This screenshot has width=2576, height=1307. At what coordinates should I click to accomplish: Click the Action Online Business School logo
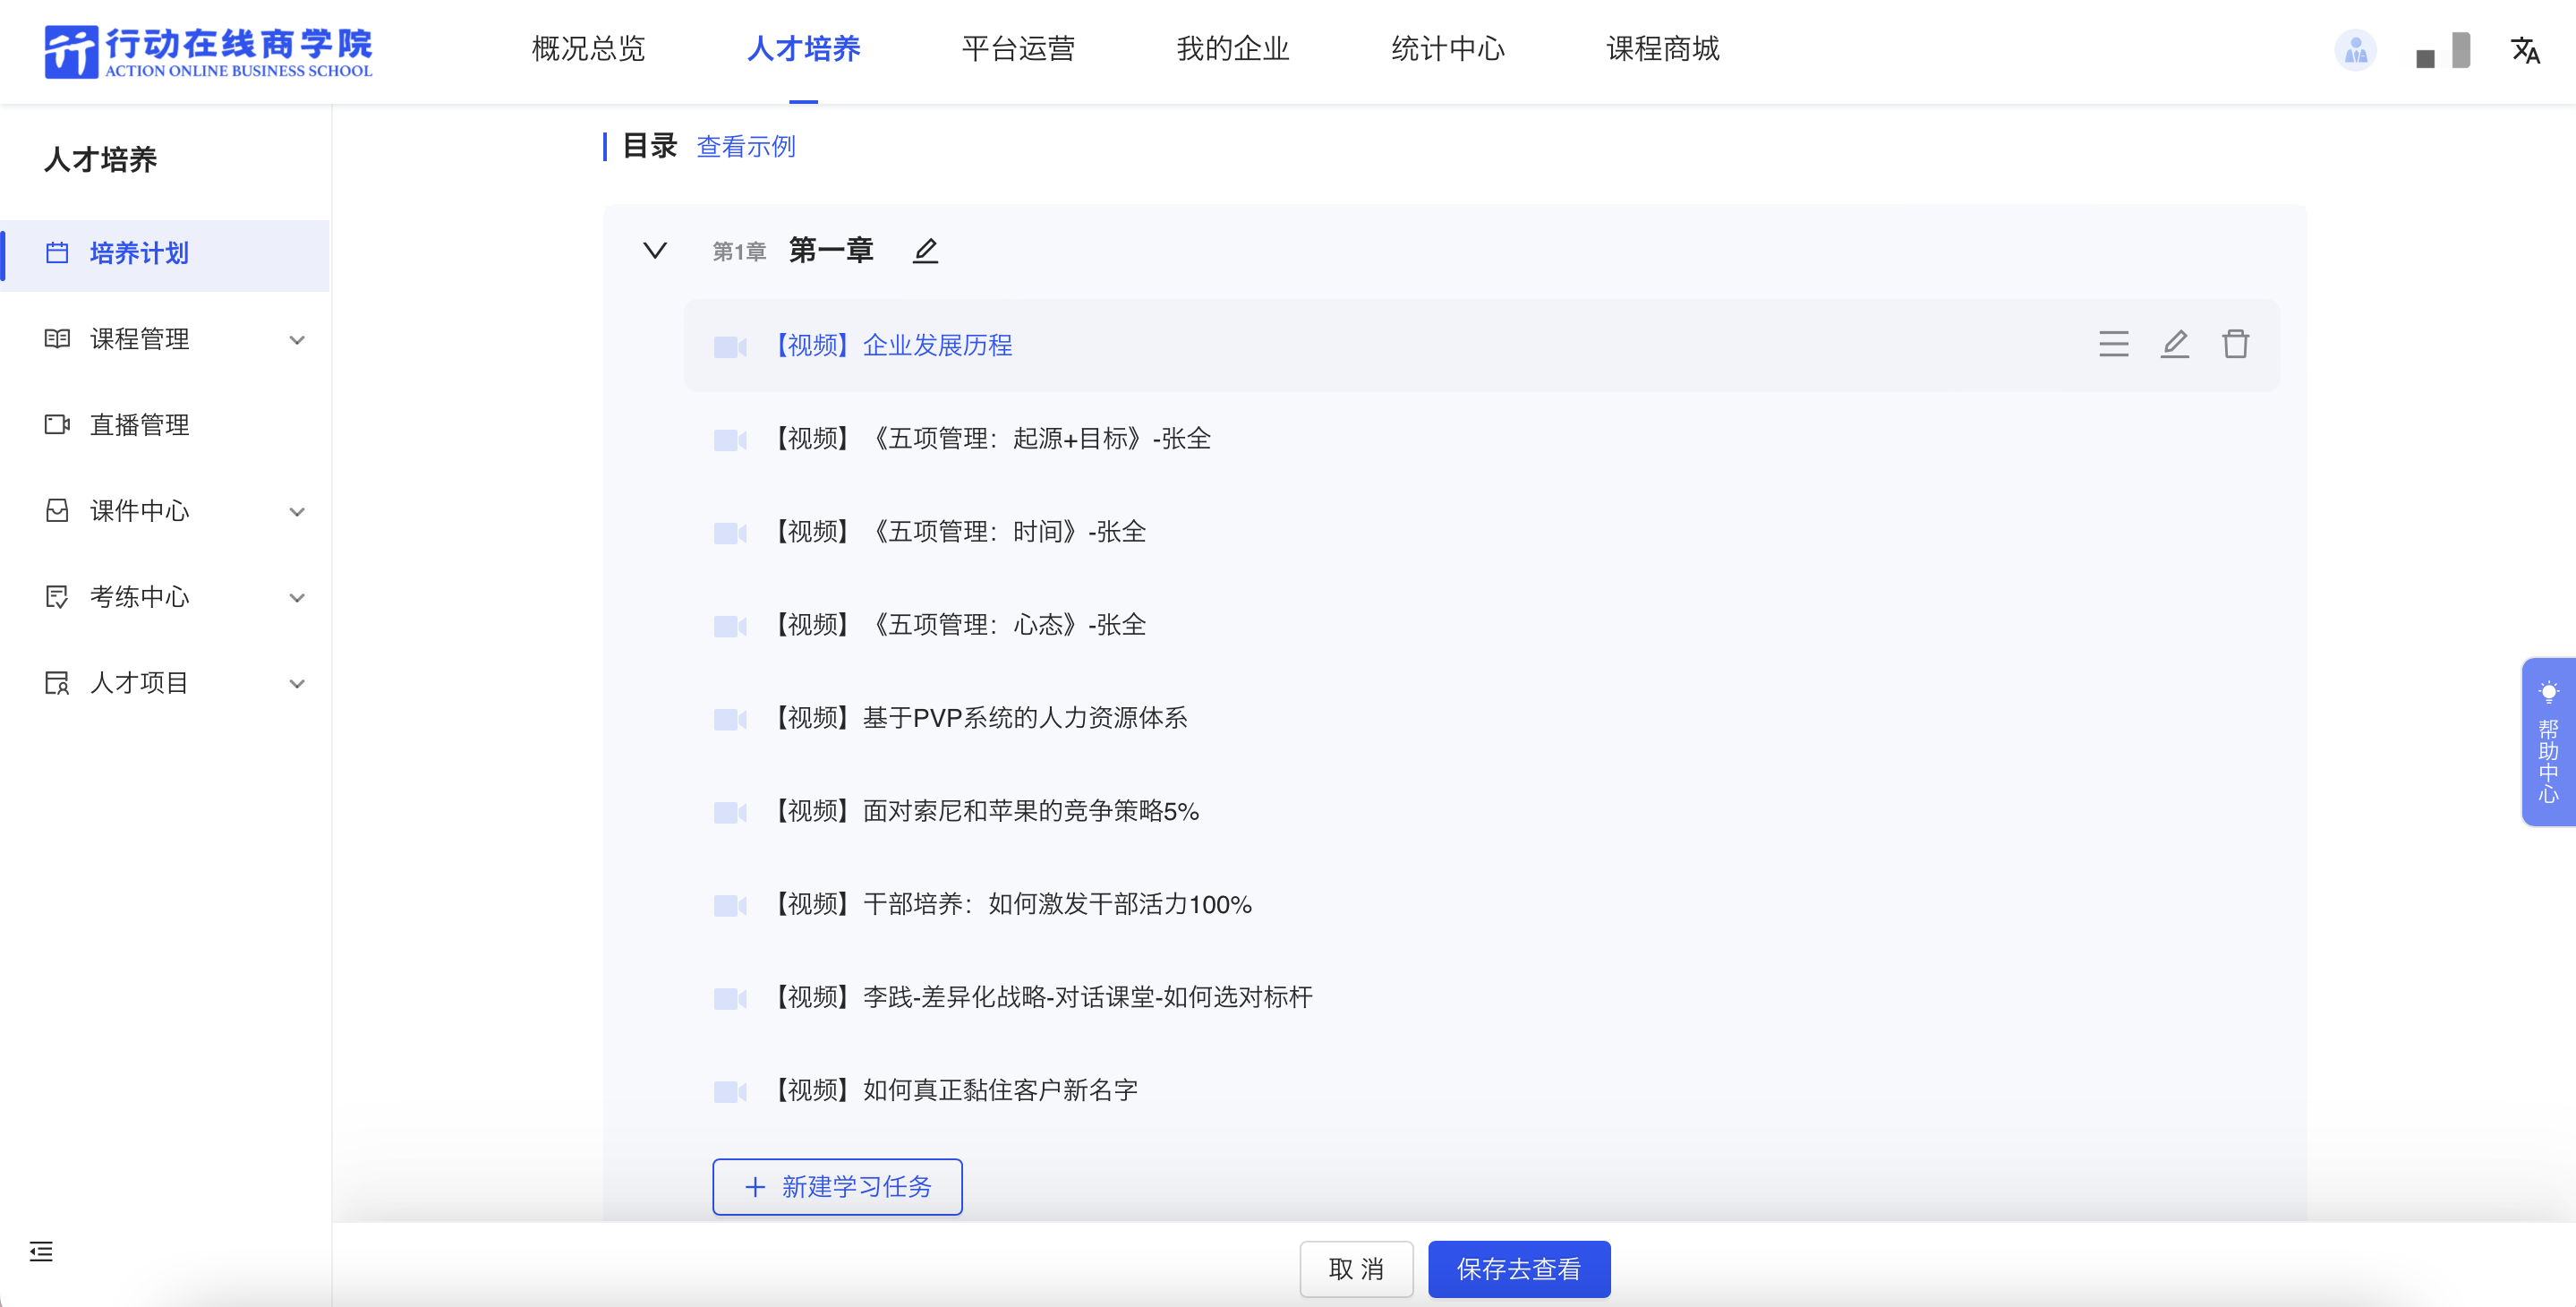pyautogui.click(x=208, y=50)
